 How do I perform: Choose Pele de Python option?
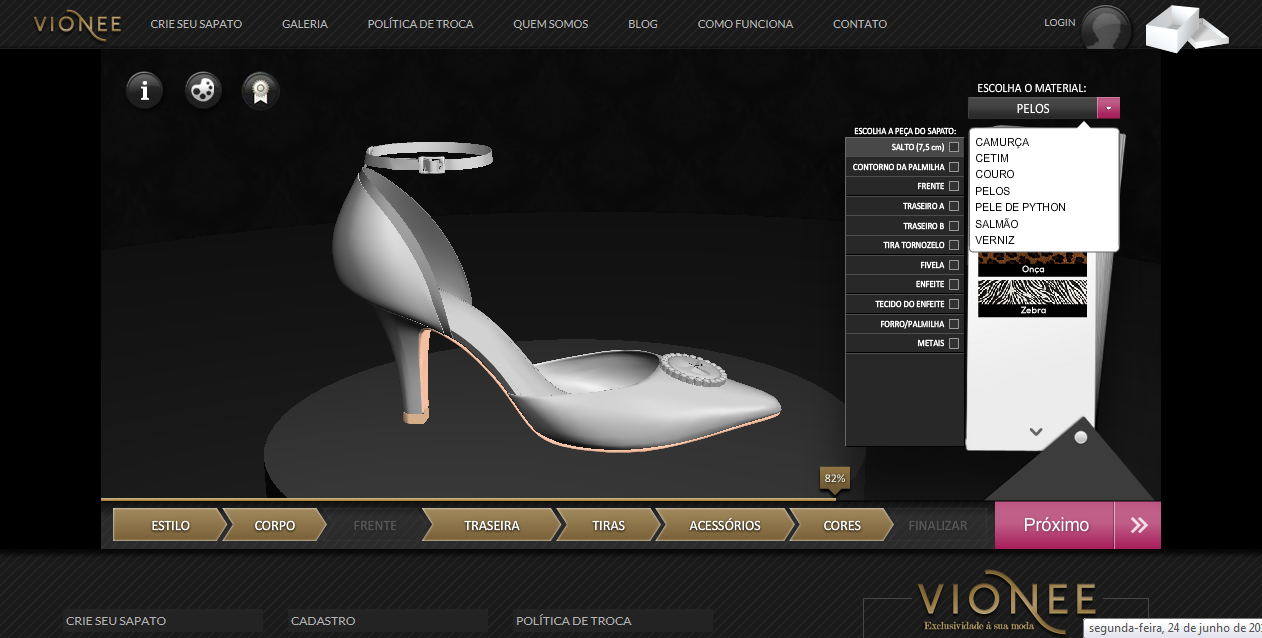(1020, 207)
